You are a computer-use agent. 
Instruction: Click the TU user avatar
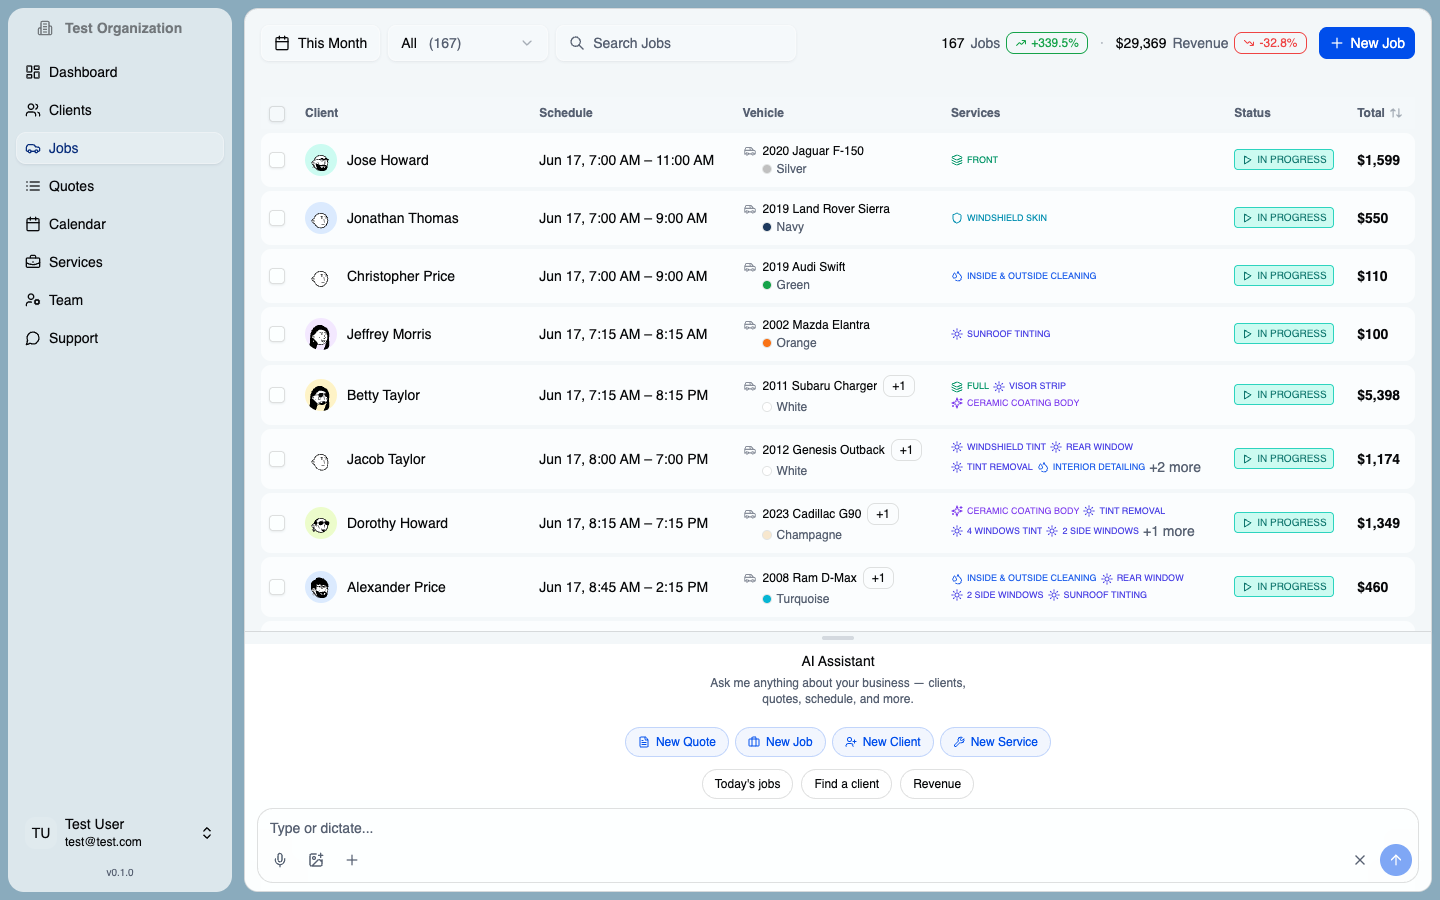[41, 833]
